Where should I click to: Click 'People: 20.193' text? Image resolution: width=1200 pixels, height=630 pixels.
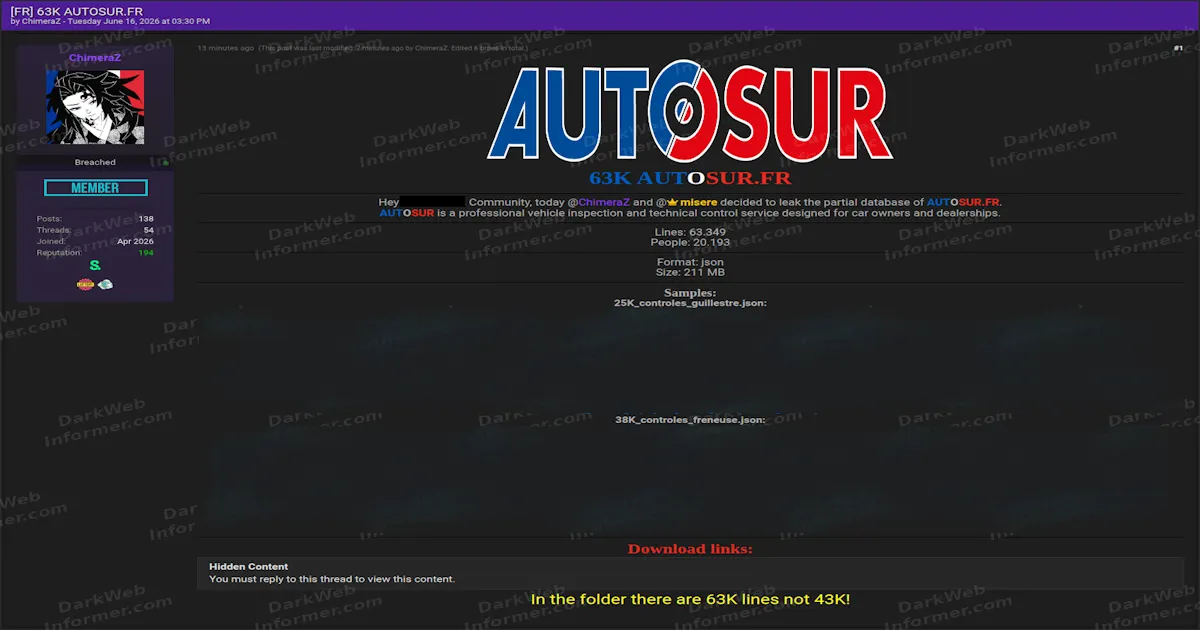tap(690, 242)
